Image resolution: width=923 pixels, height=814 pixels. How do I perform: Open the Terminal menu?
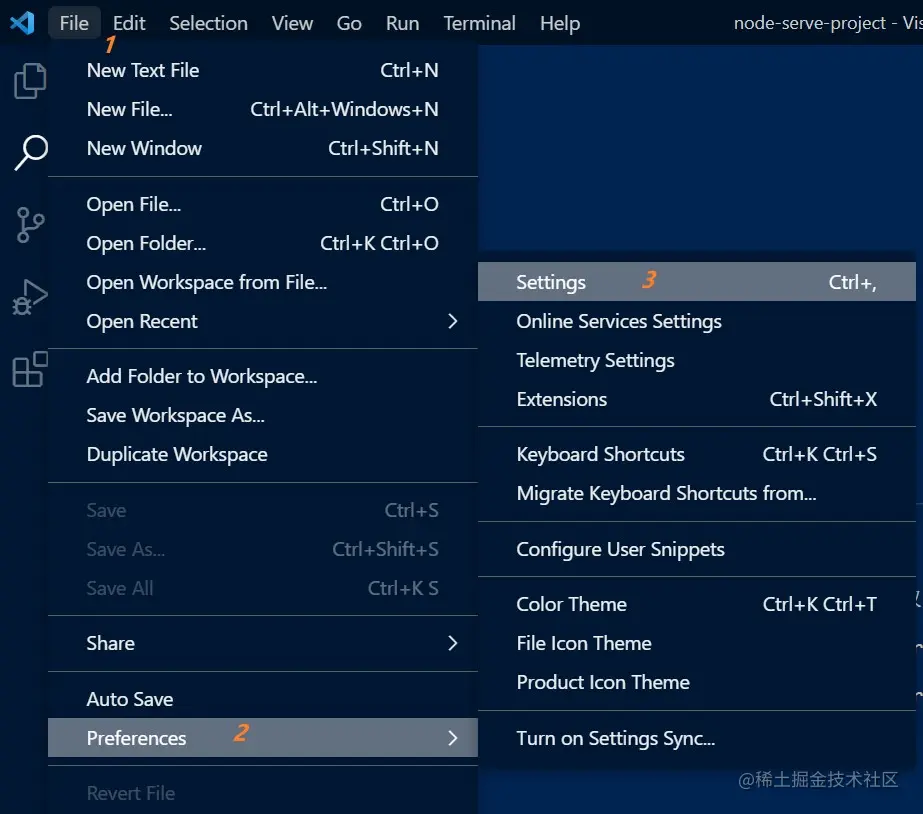point(479,23)
